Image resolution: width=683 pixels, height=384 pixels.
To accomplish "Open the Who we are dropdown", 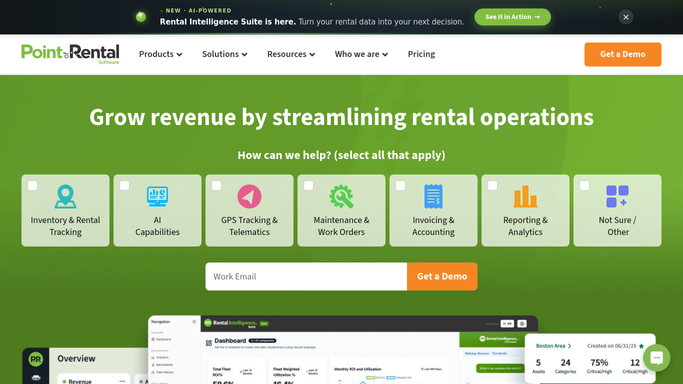I will point(361,54).
